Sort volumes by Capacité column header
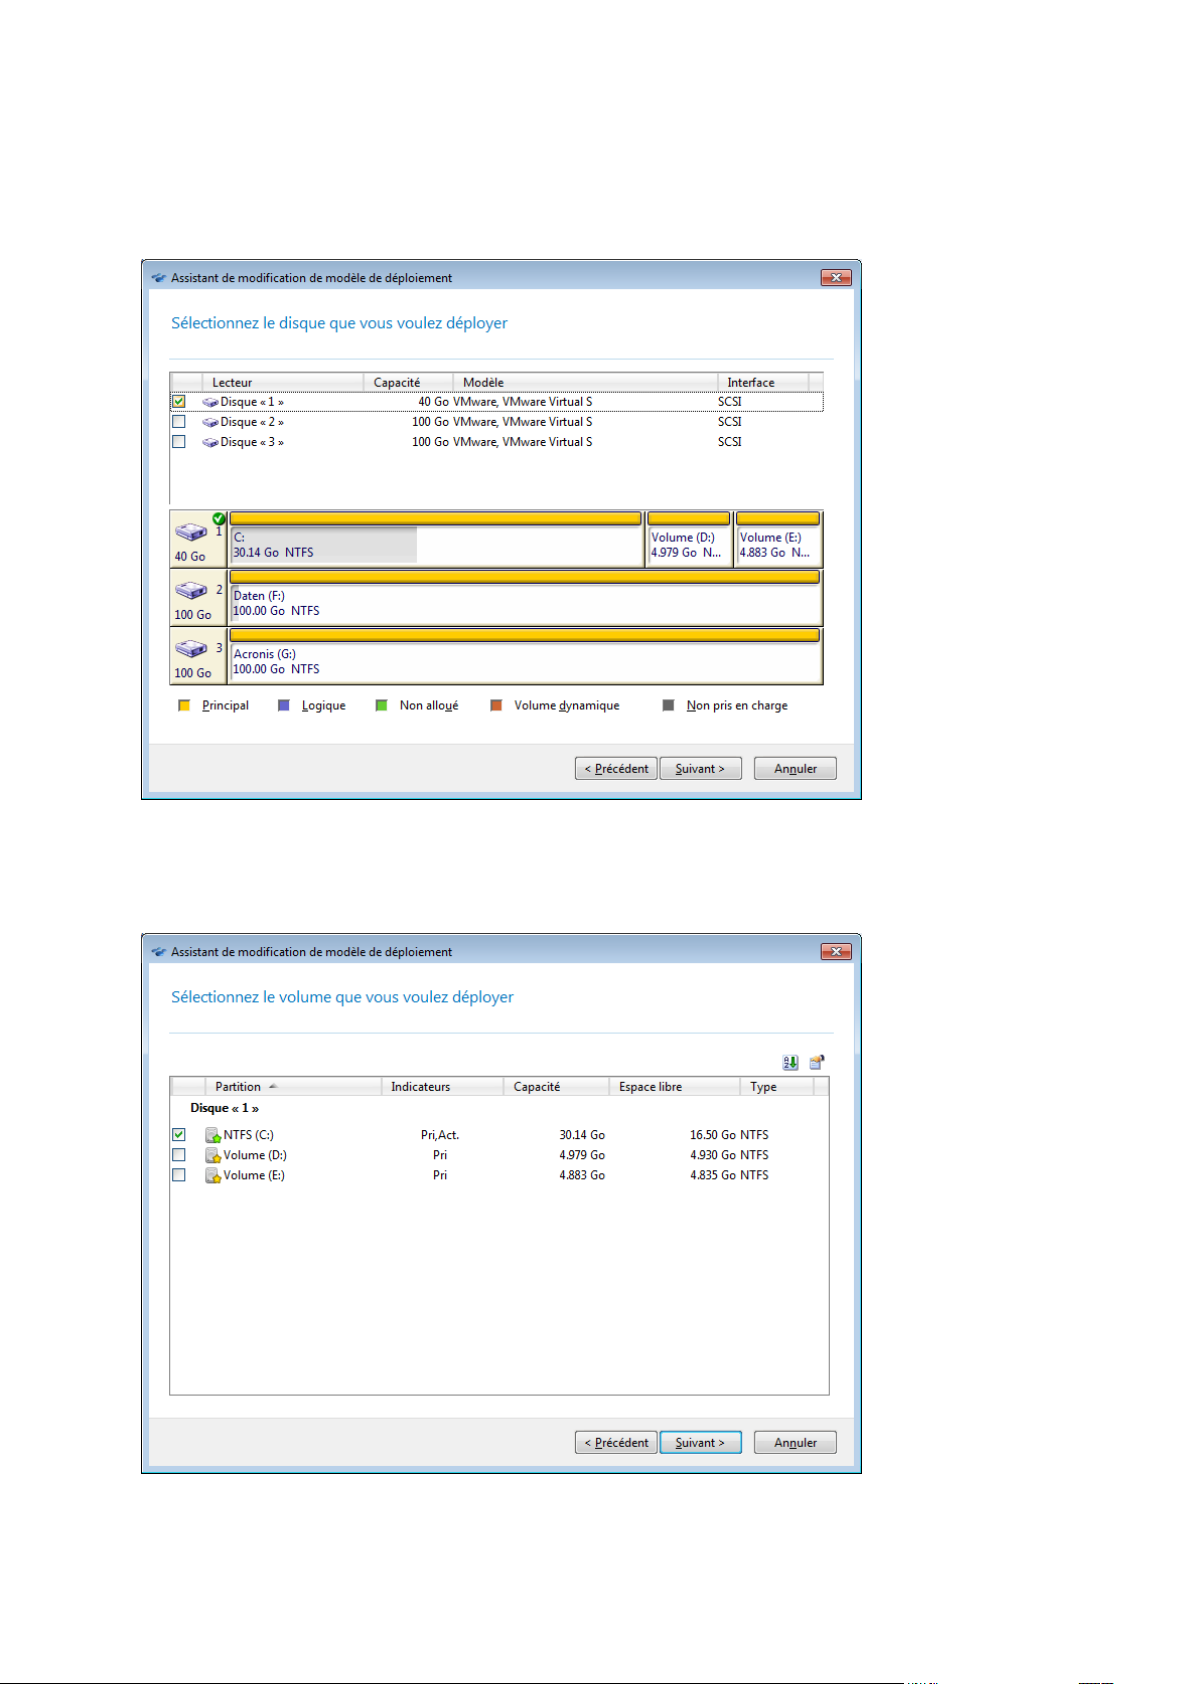 556,1087
